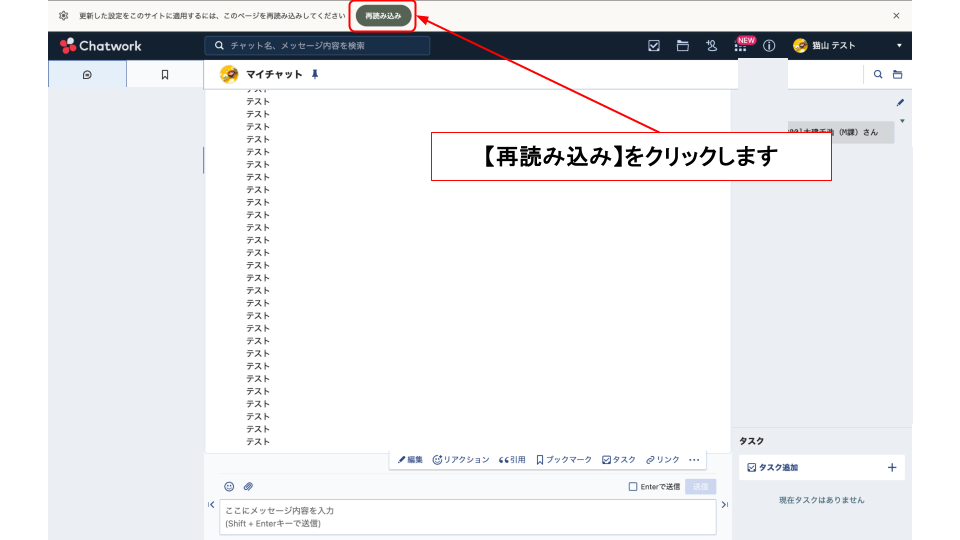
Task: Switch to the chat bubble list tab
Action: 87,75
